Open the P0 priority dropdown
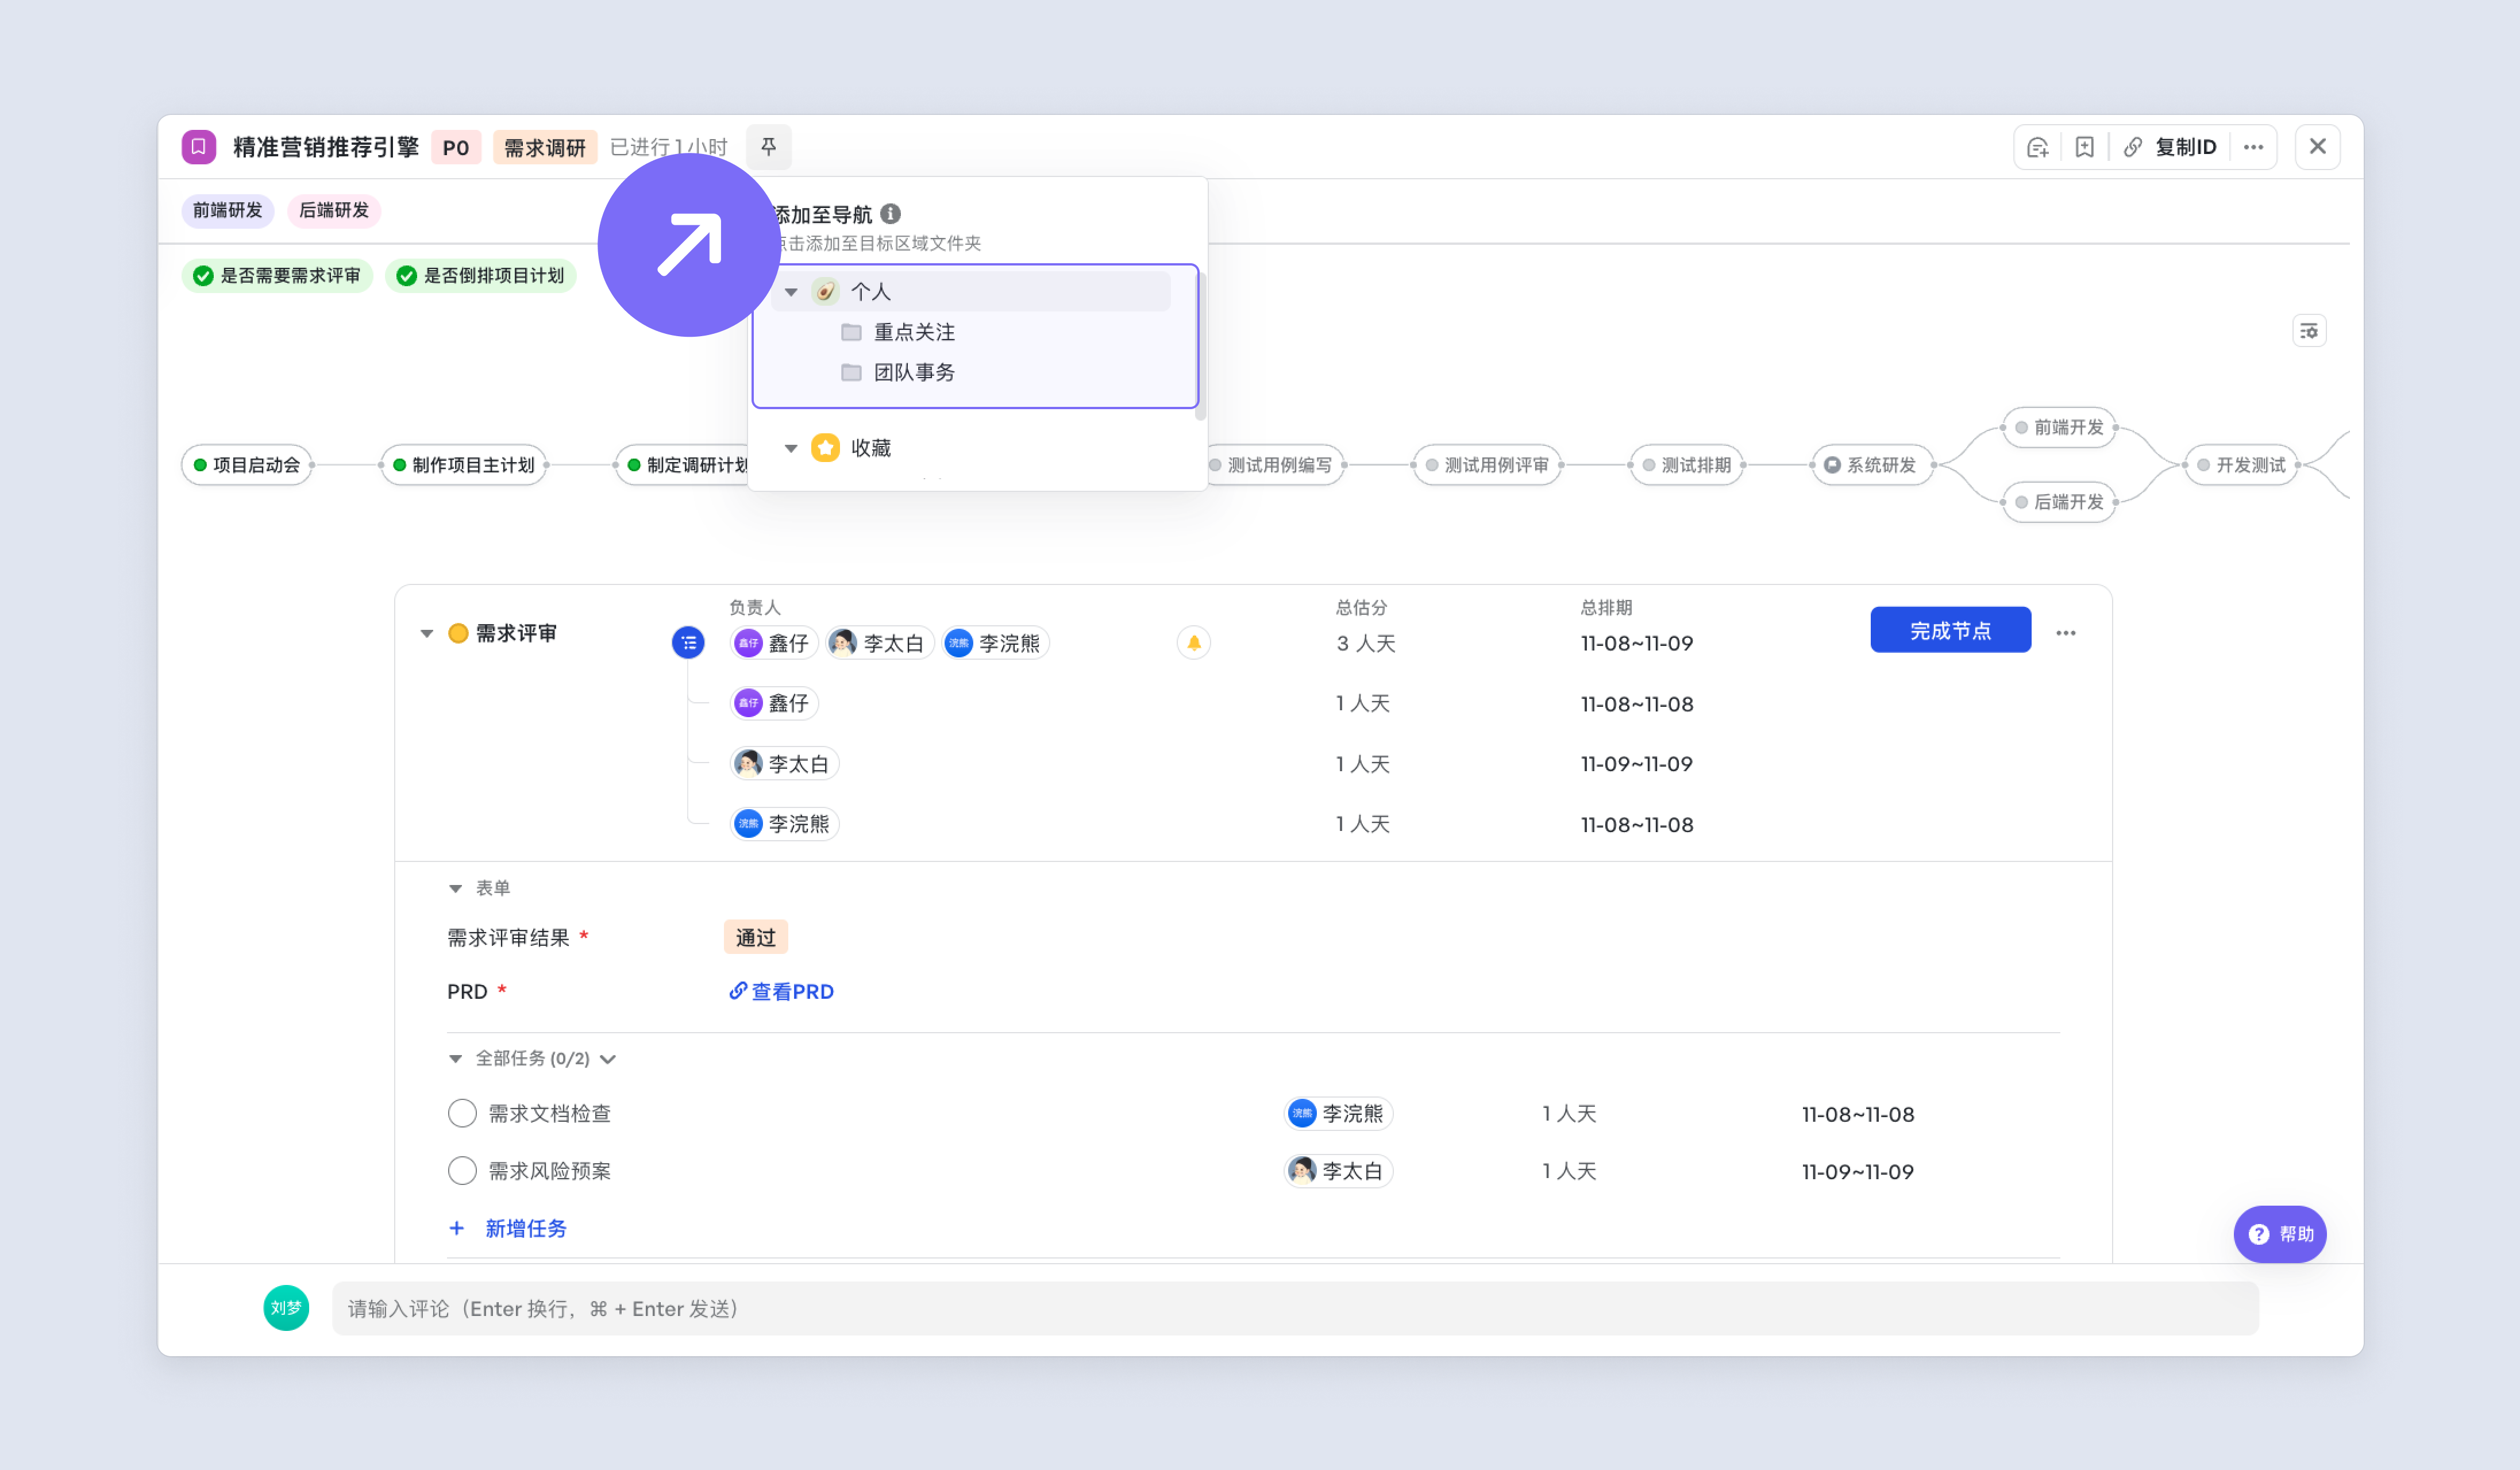This screenshot has width=2520, height=1470. pyautogui.click(x=456, y=148)
